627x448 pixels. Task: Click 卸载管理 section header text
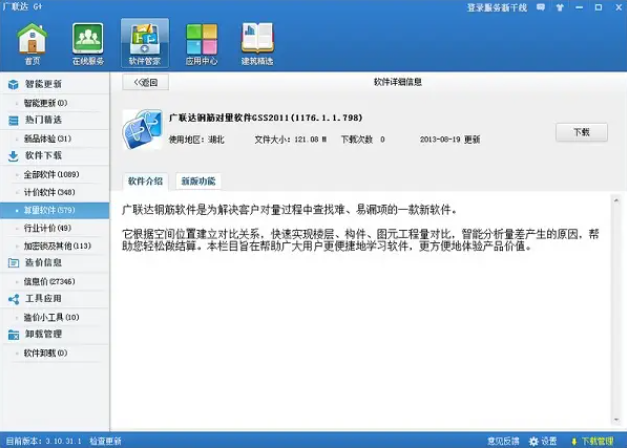43,334
